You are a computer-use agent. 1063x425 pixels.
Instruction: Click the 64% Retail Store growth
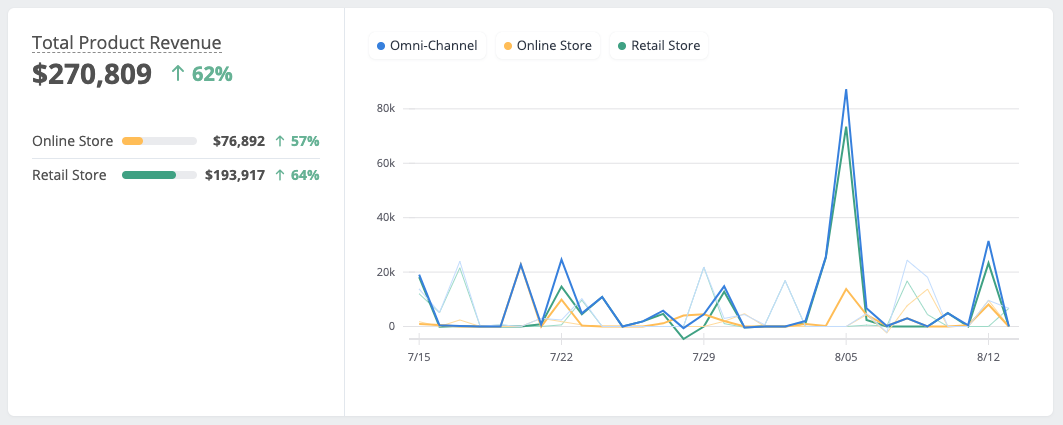tap(297, 175)
